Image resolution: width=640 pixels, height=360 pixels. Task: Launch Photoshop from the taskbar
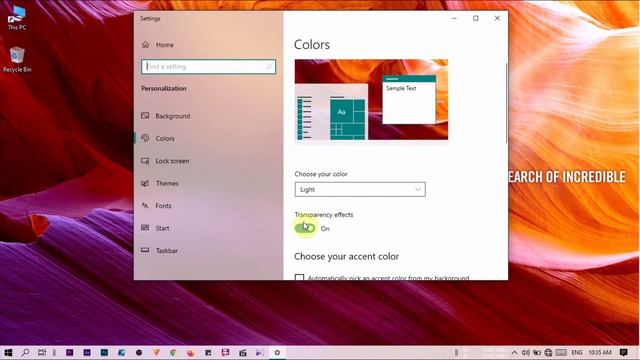point(104,352)
